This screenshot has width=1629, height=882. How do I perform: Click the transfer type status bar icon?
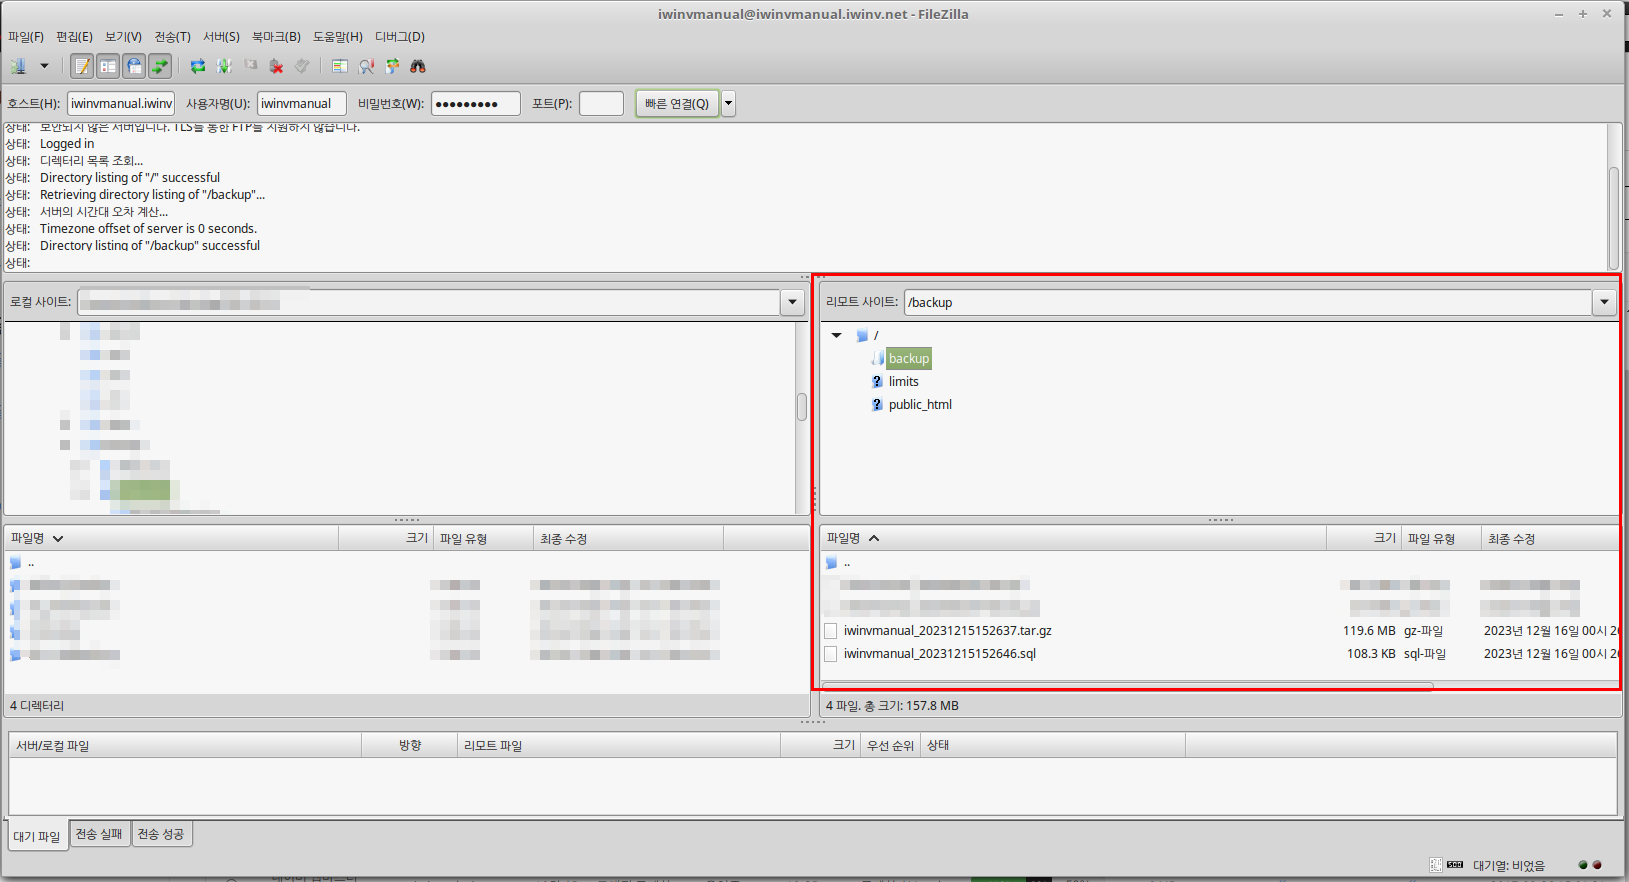tap(1436, 865)
